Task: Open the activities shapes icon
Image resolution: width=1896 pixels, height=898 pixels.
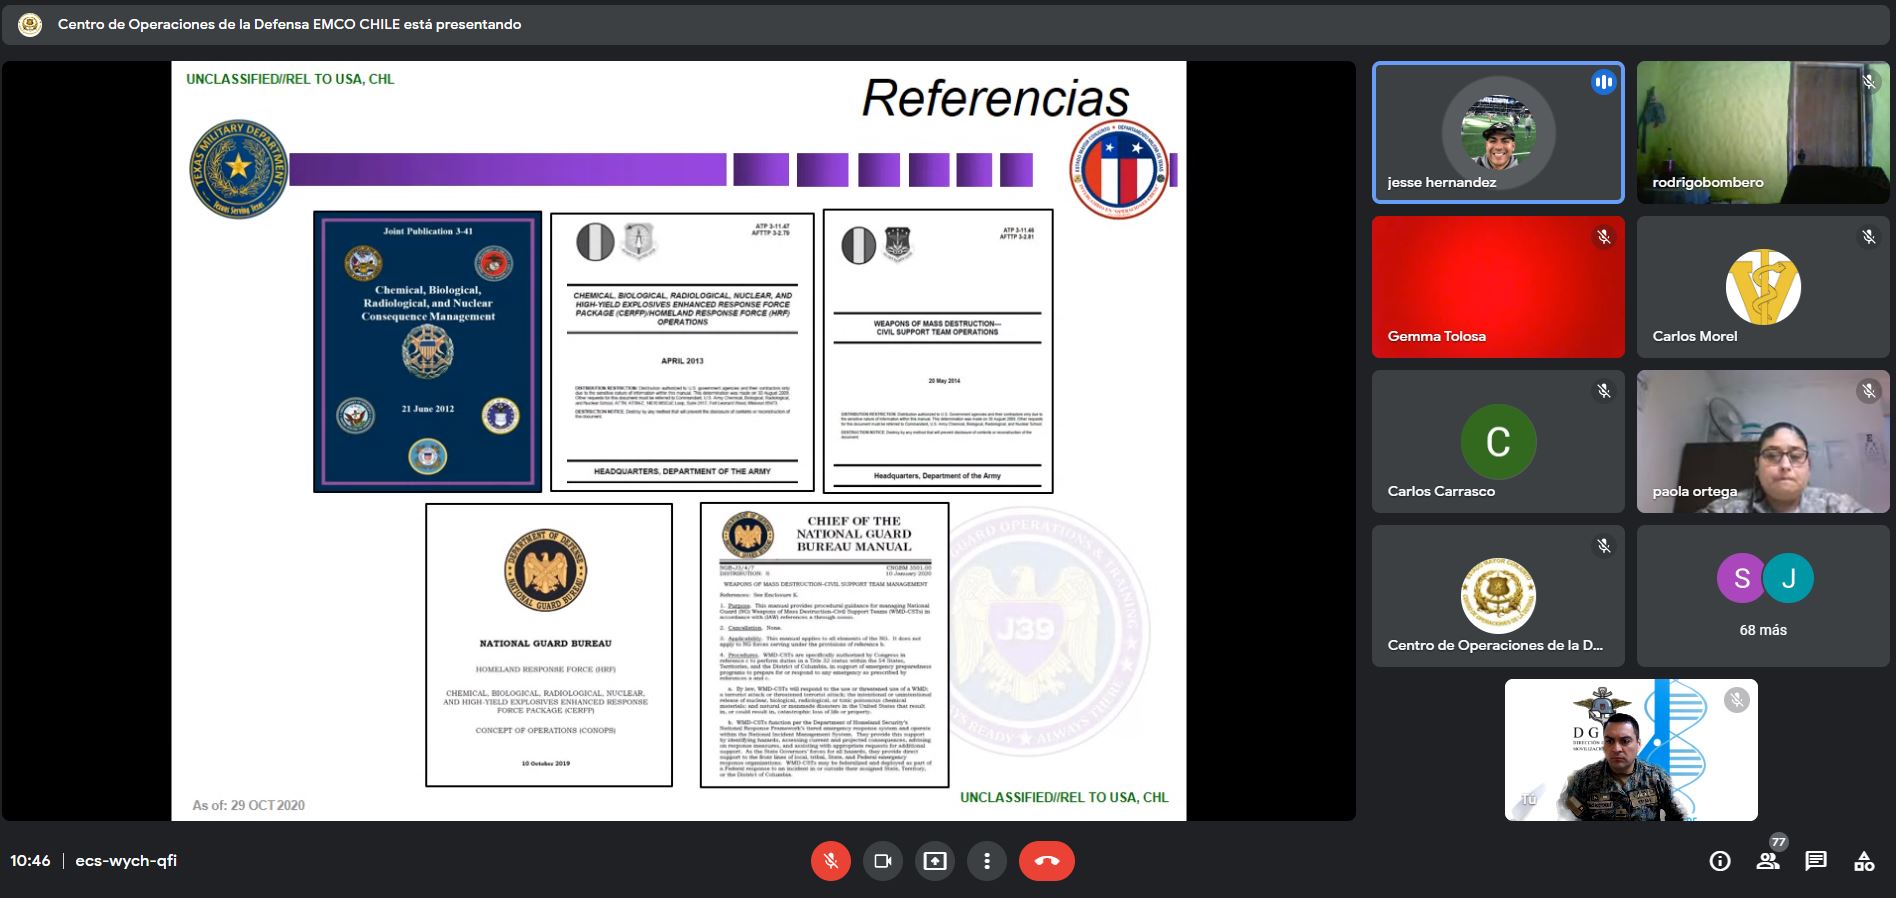Action: pyautogui.click(x=1863, y=861)
